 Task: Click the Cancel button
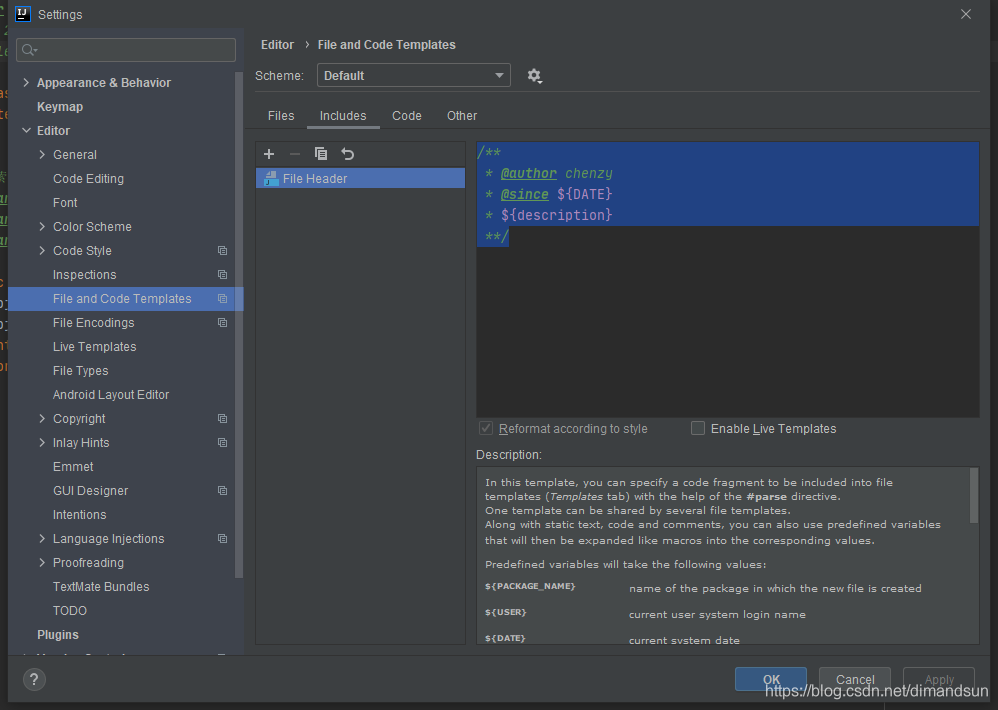[x=855, y=679]
